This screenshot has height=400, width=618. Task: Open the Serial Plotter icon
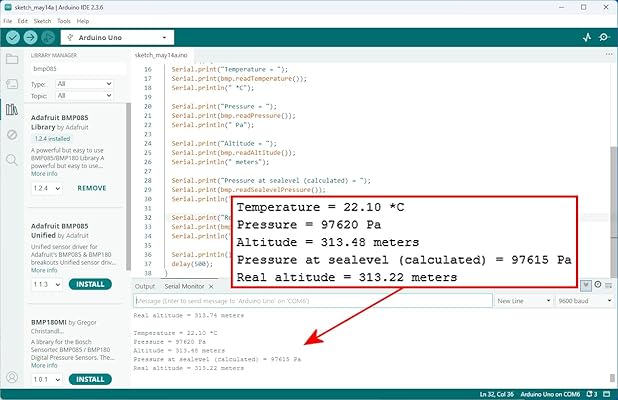tap(587, 37)
